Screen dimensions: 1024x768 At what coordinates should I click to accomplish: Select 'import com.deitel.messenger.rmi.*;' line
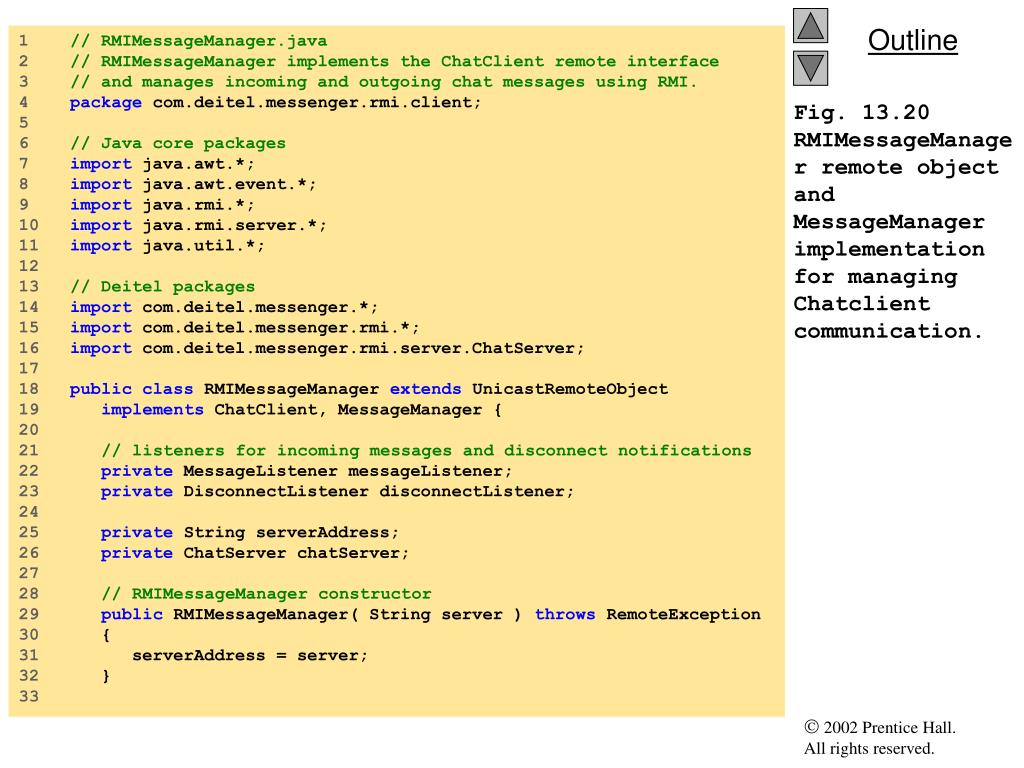244,328
